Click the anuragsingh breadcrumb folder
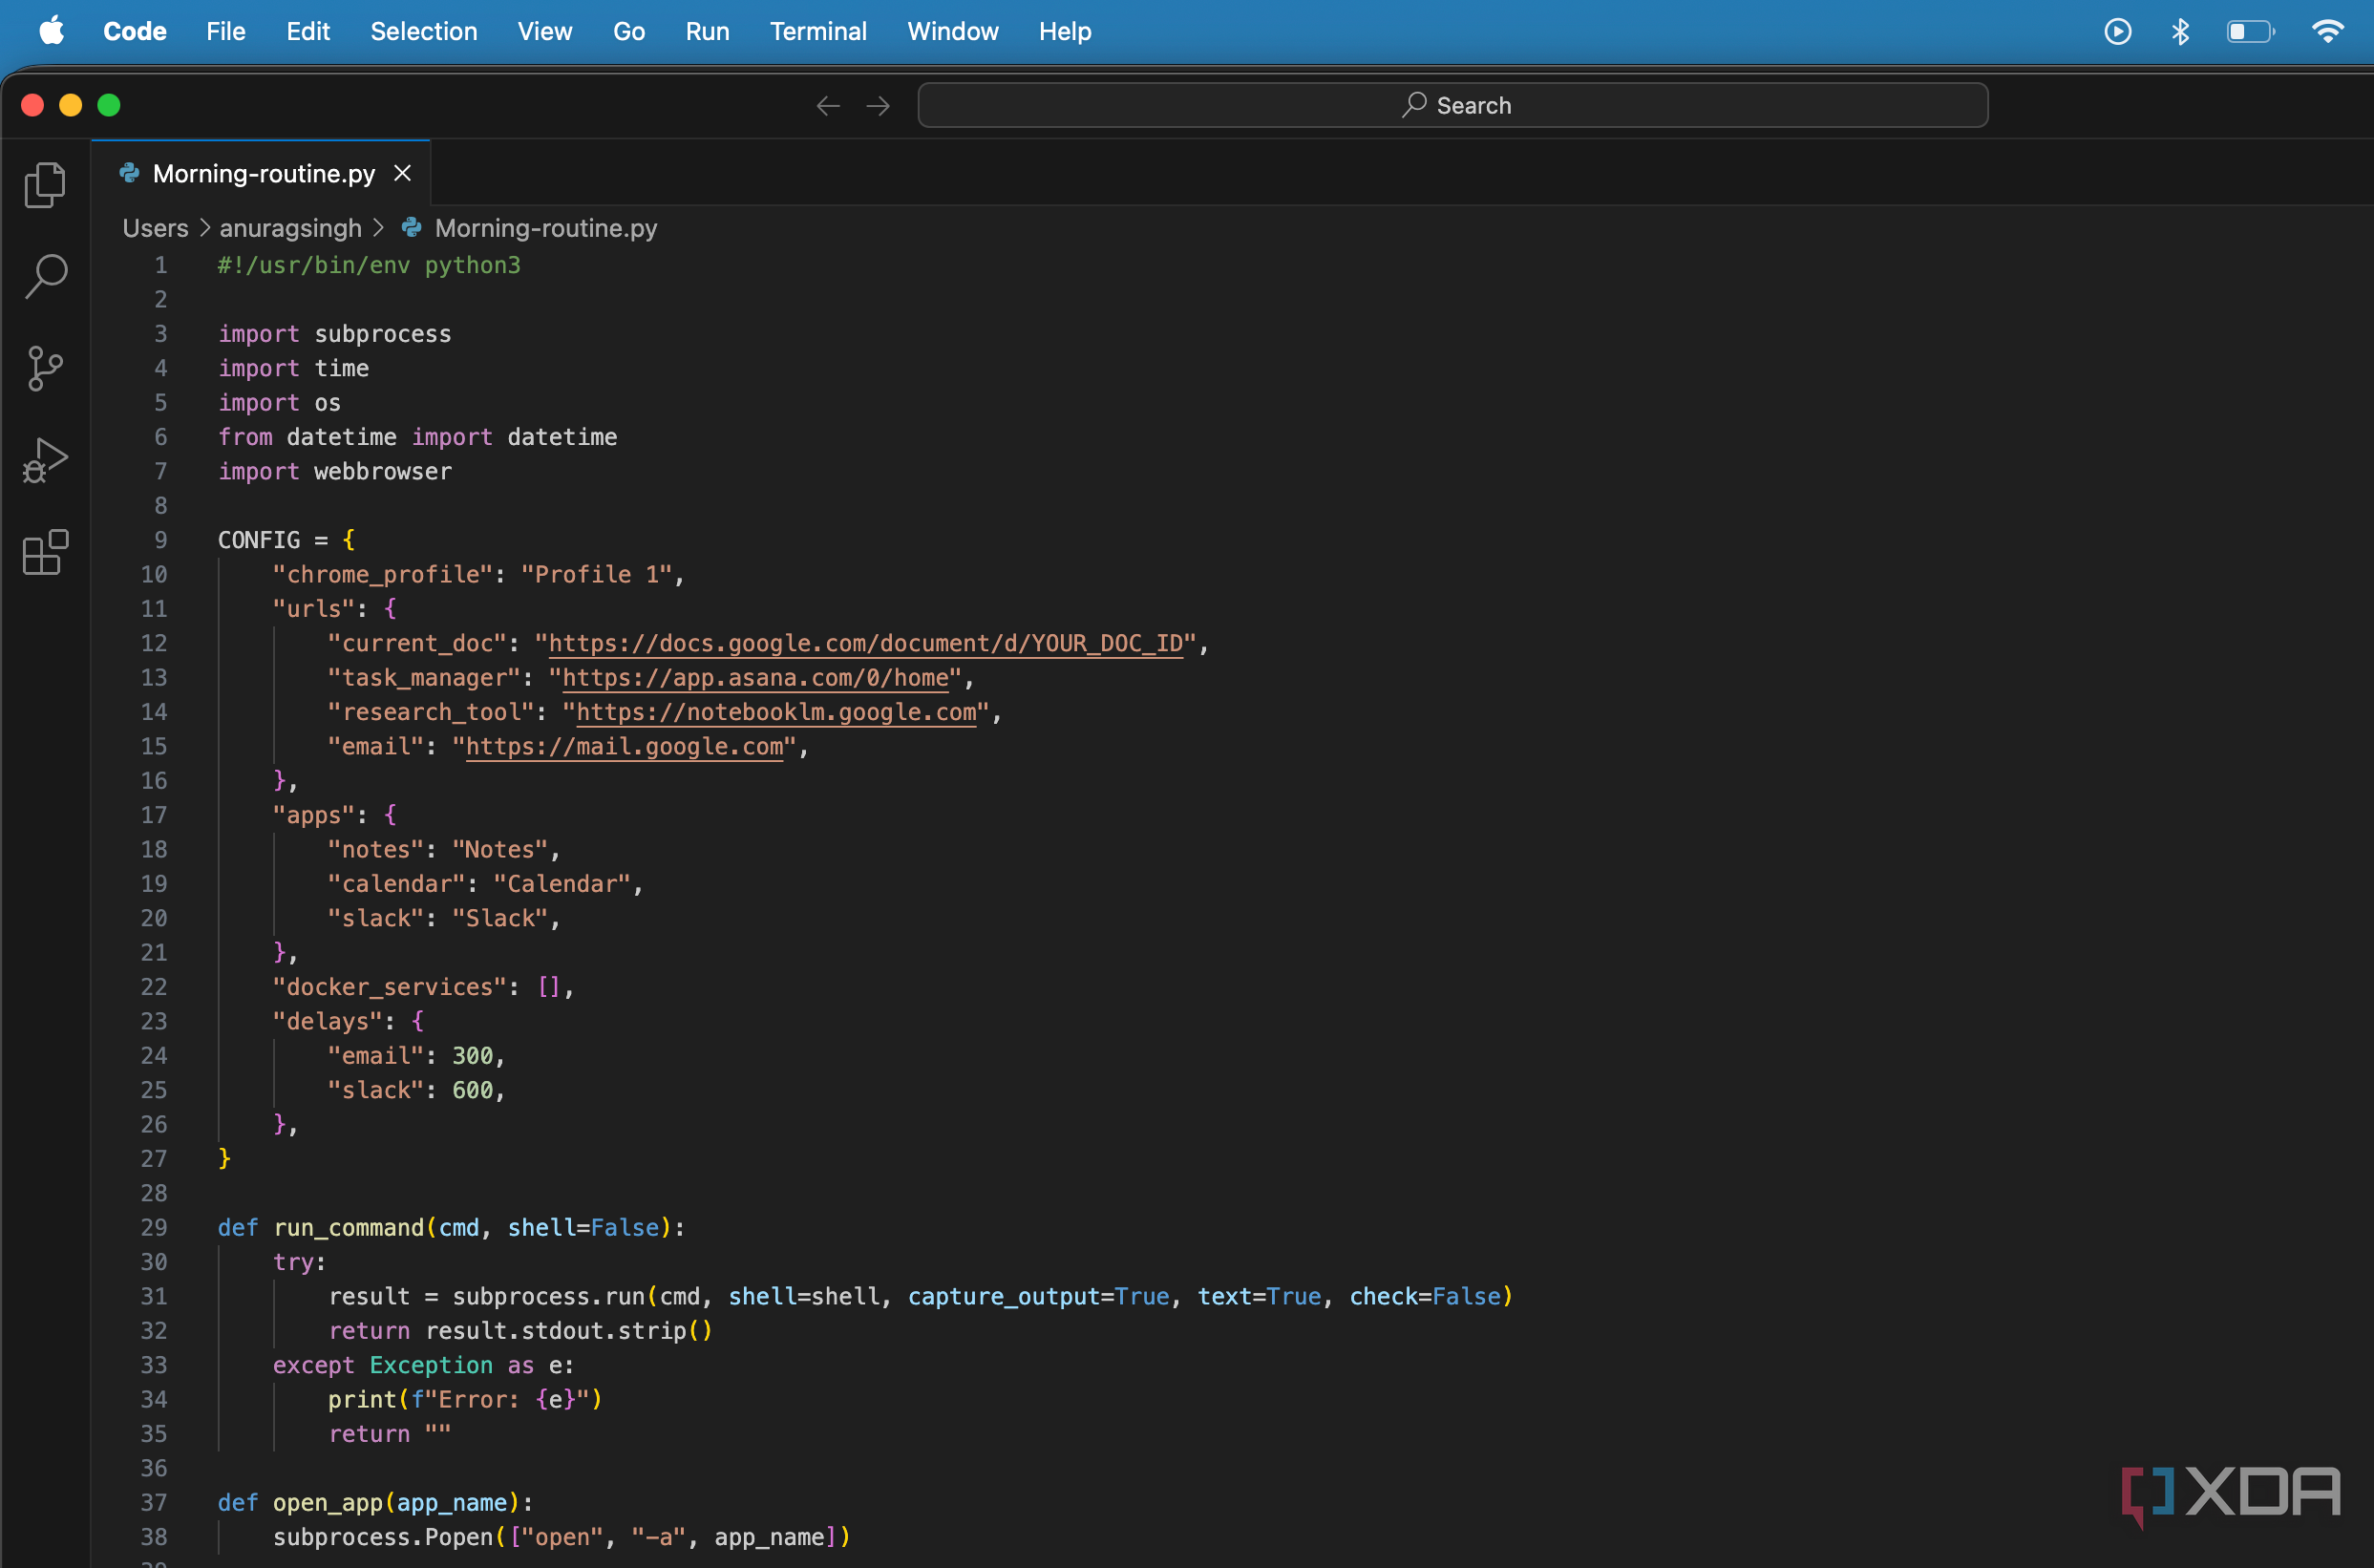Screen dimensions: 2374x1568 [290, 228]
